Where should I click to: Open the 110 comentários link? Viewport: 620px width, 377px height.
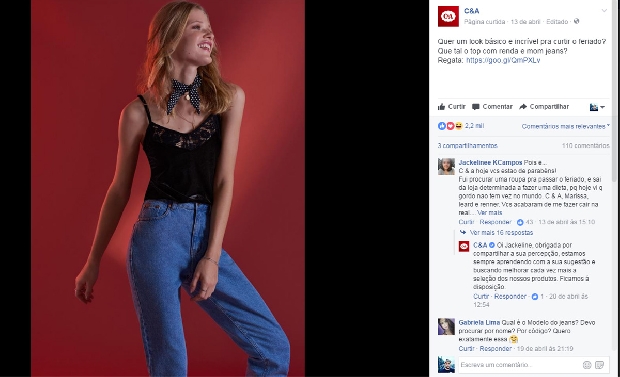point(586,146)
